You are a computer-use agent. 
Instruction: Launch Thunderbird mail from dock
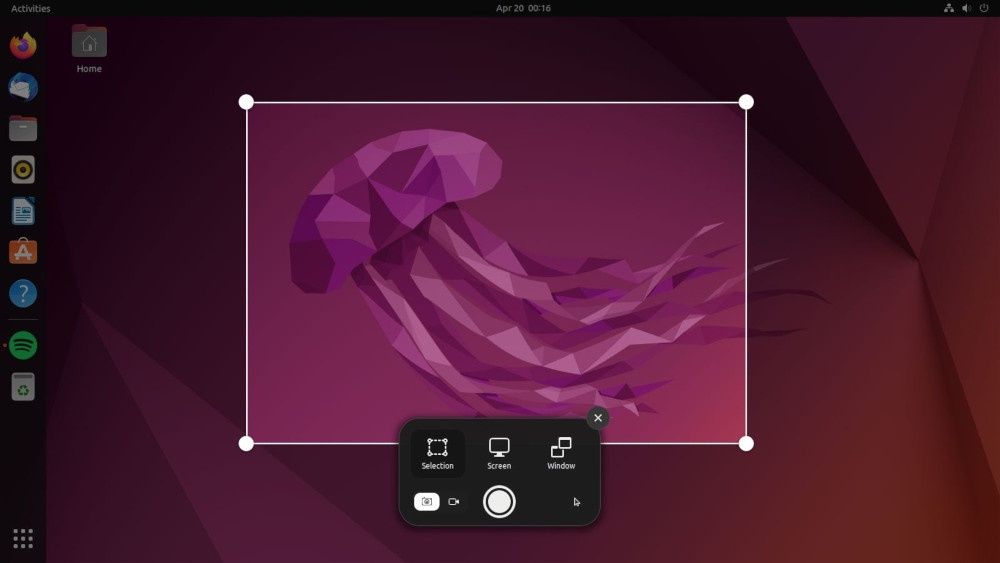pyautogui.click(x=23, y=87)
